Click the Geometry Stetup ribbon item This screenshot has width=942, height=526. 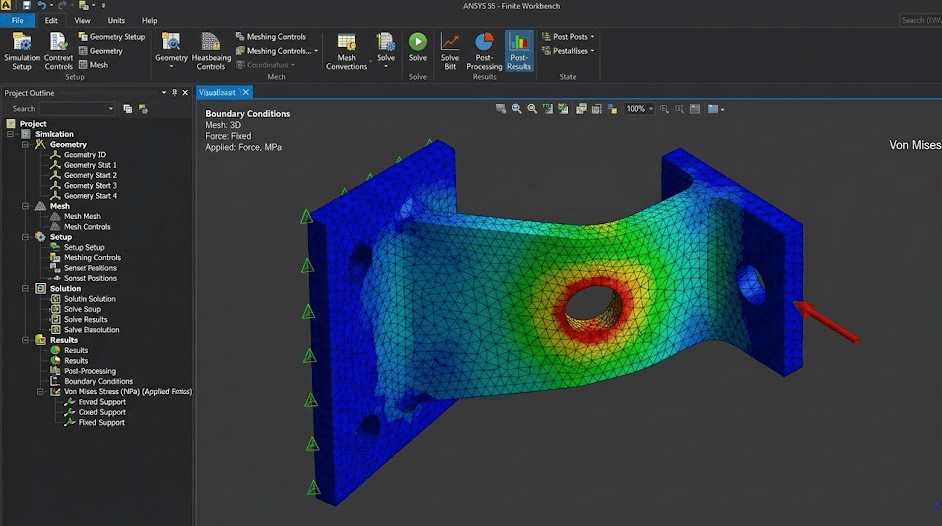click(x=112, y=37)
